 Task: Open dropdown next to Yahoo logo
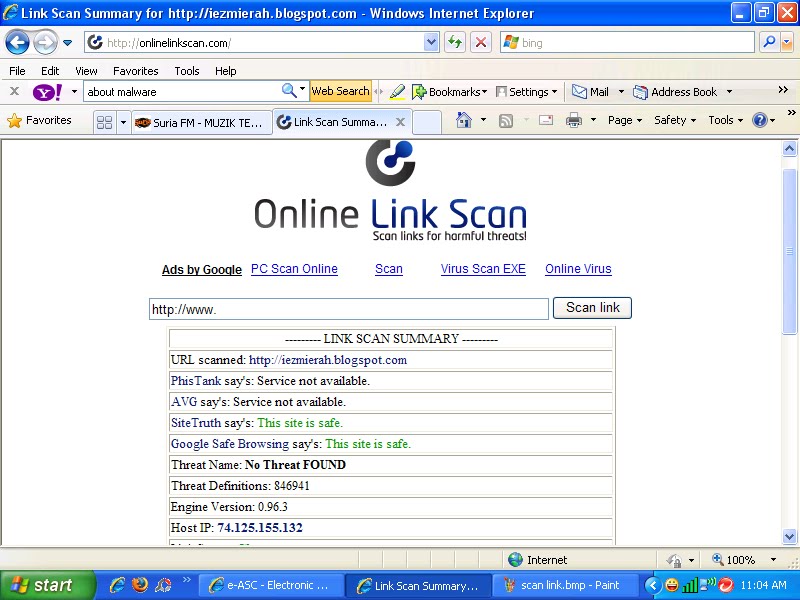click(x=74, y=92)
